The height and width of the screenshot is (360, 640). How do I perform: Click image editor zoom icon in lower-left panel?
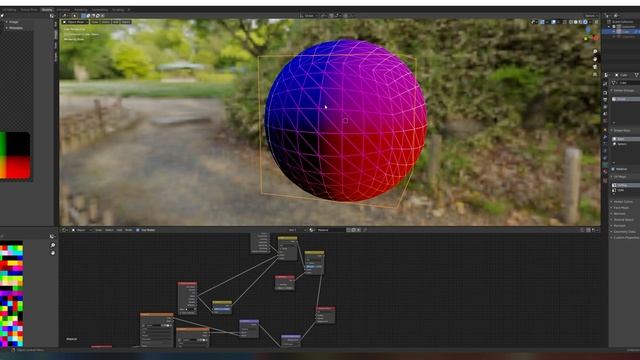click(x=53, y=245)
